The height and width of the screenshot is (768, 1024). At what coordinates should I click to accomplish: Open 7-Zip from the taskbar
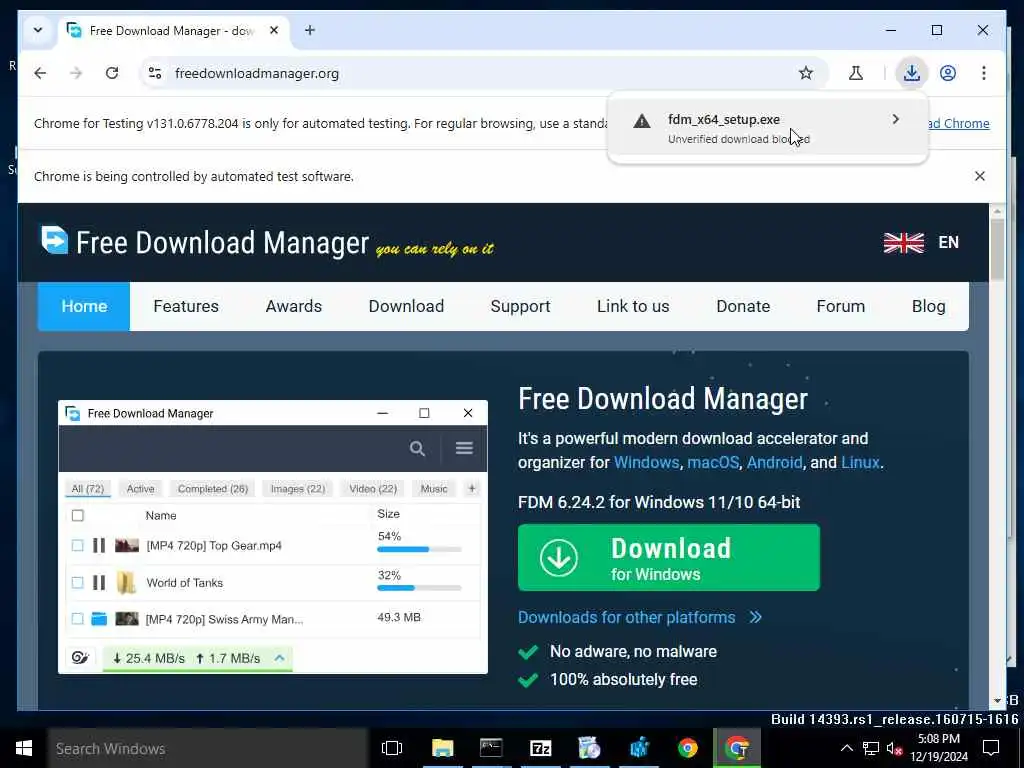[541, 748]
